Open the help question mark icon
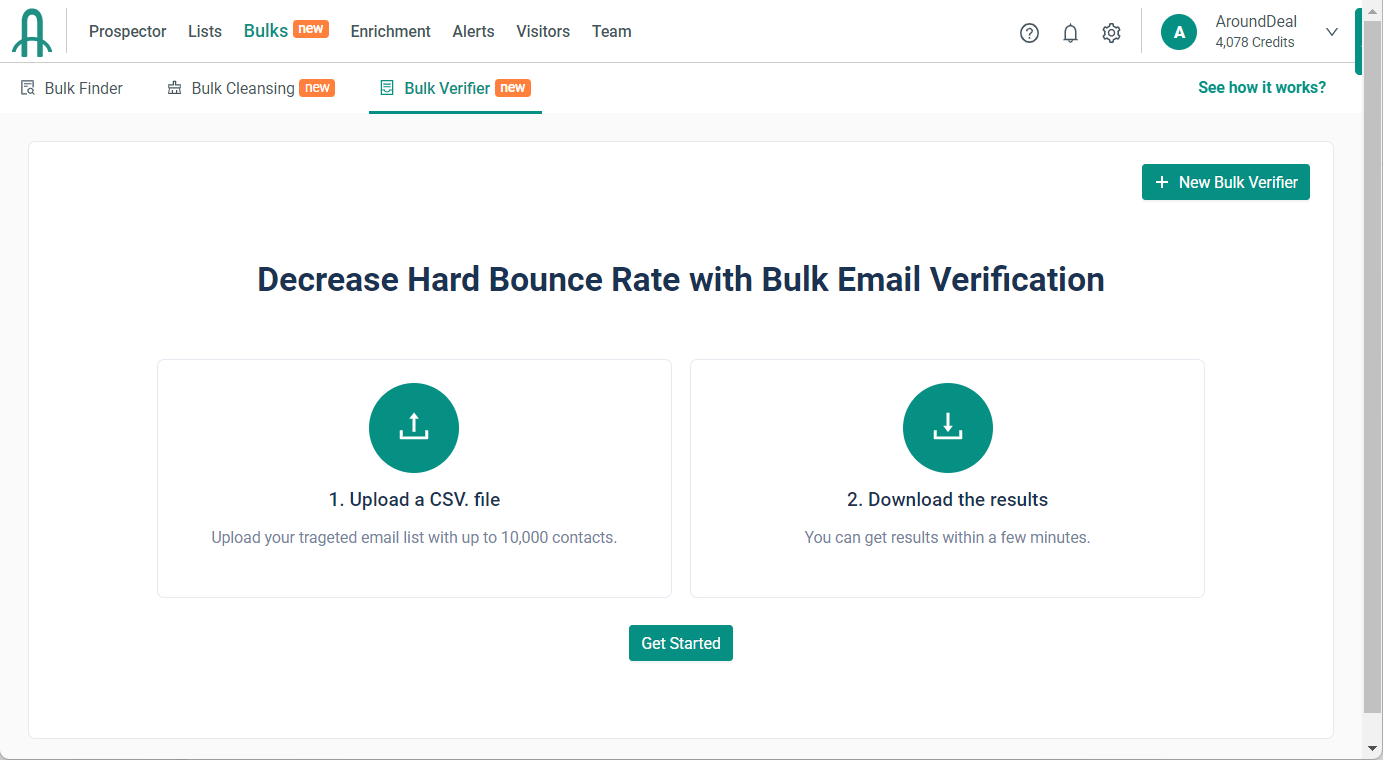Screen dimensions: 1383x760 [x=1029, y=33]
